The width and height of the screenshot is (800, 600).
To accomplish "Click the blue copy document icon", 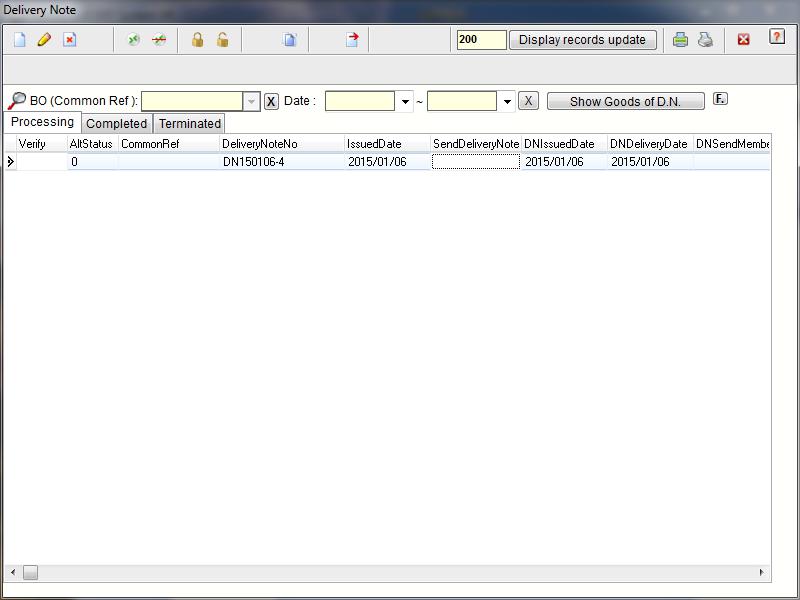I will pyautogui.click(x=290, y=39).
